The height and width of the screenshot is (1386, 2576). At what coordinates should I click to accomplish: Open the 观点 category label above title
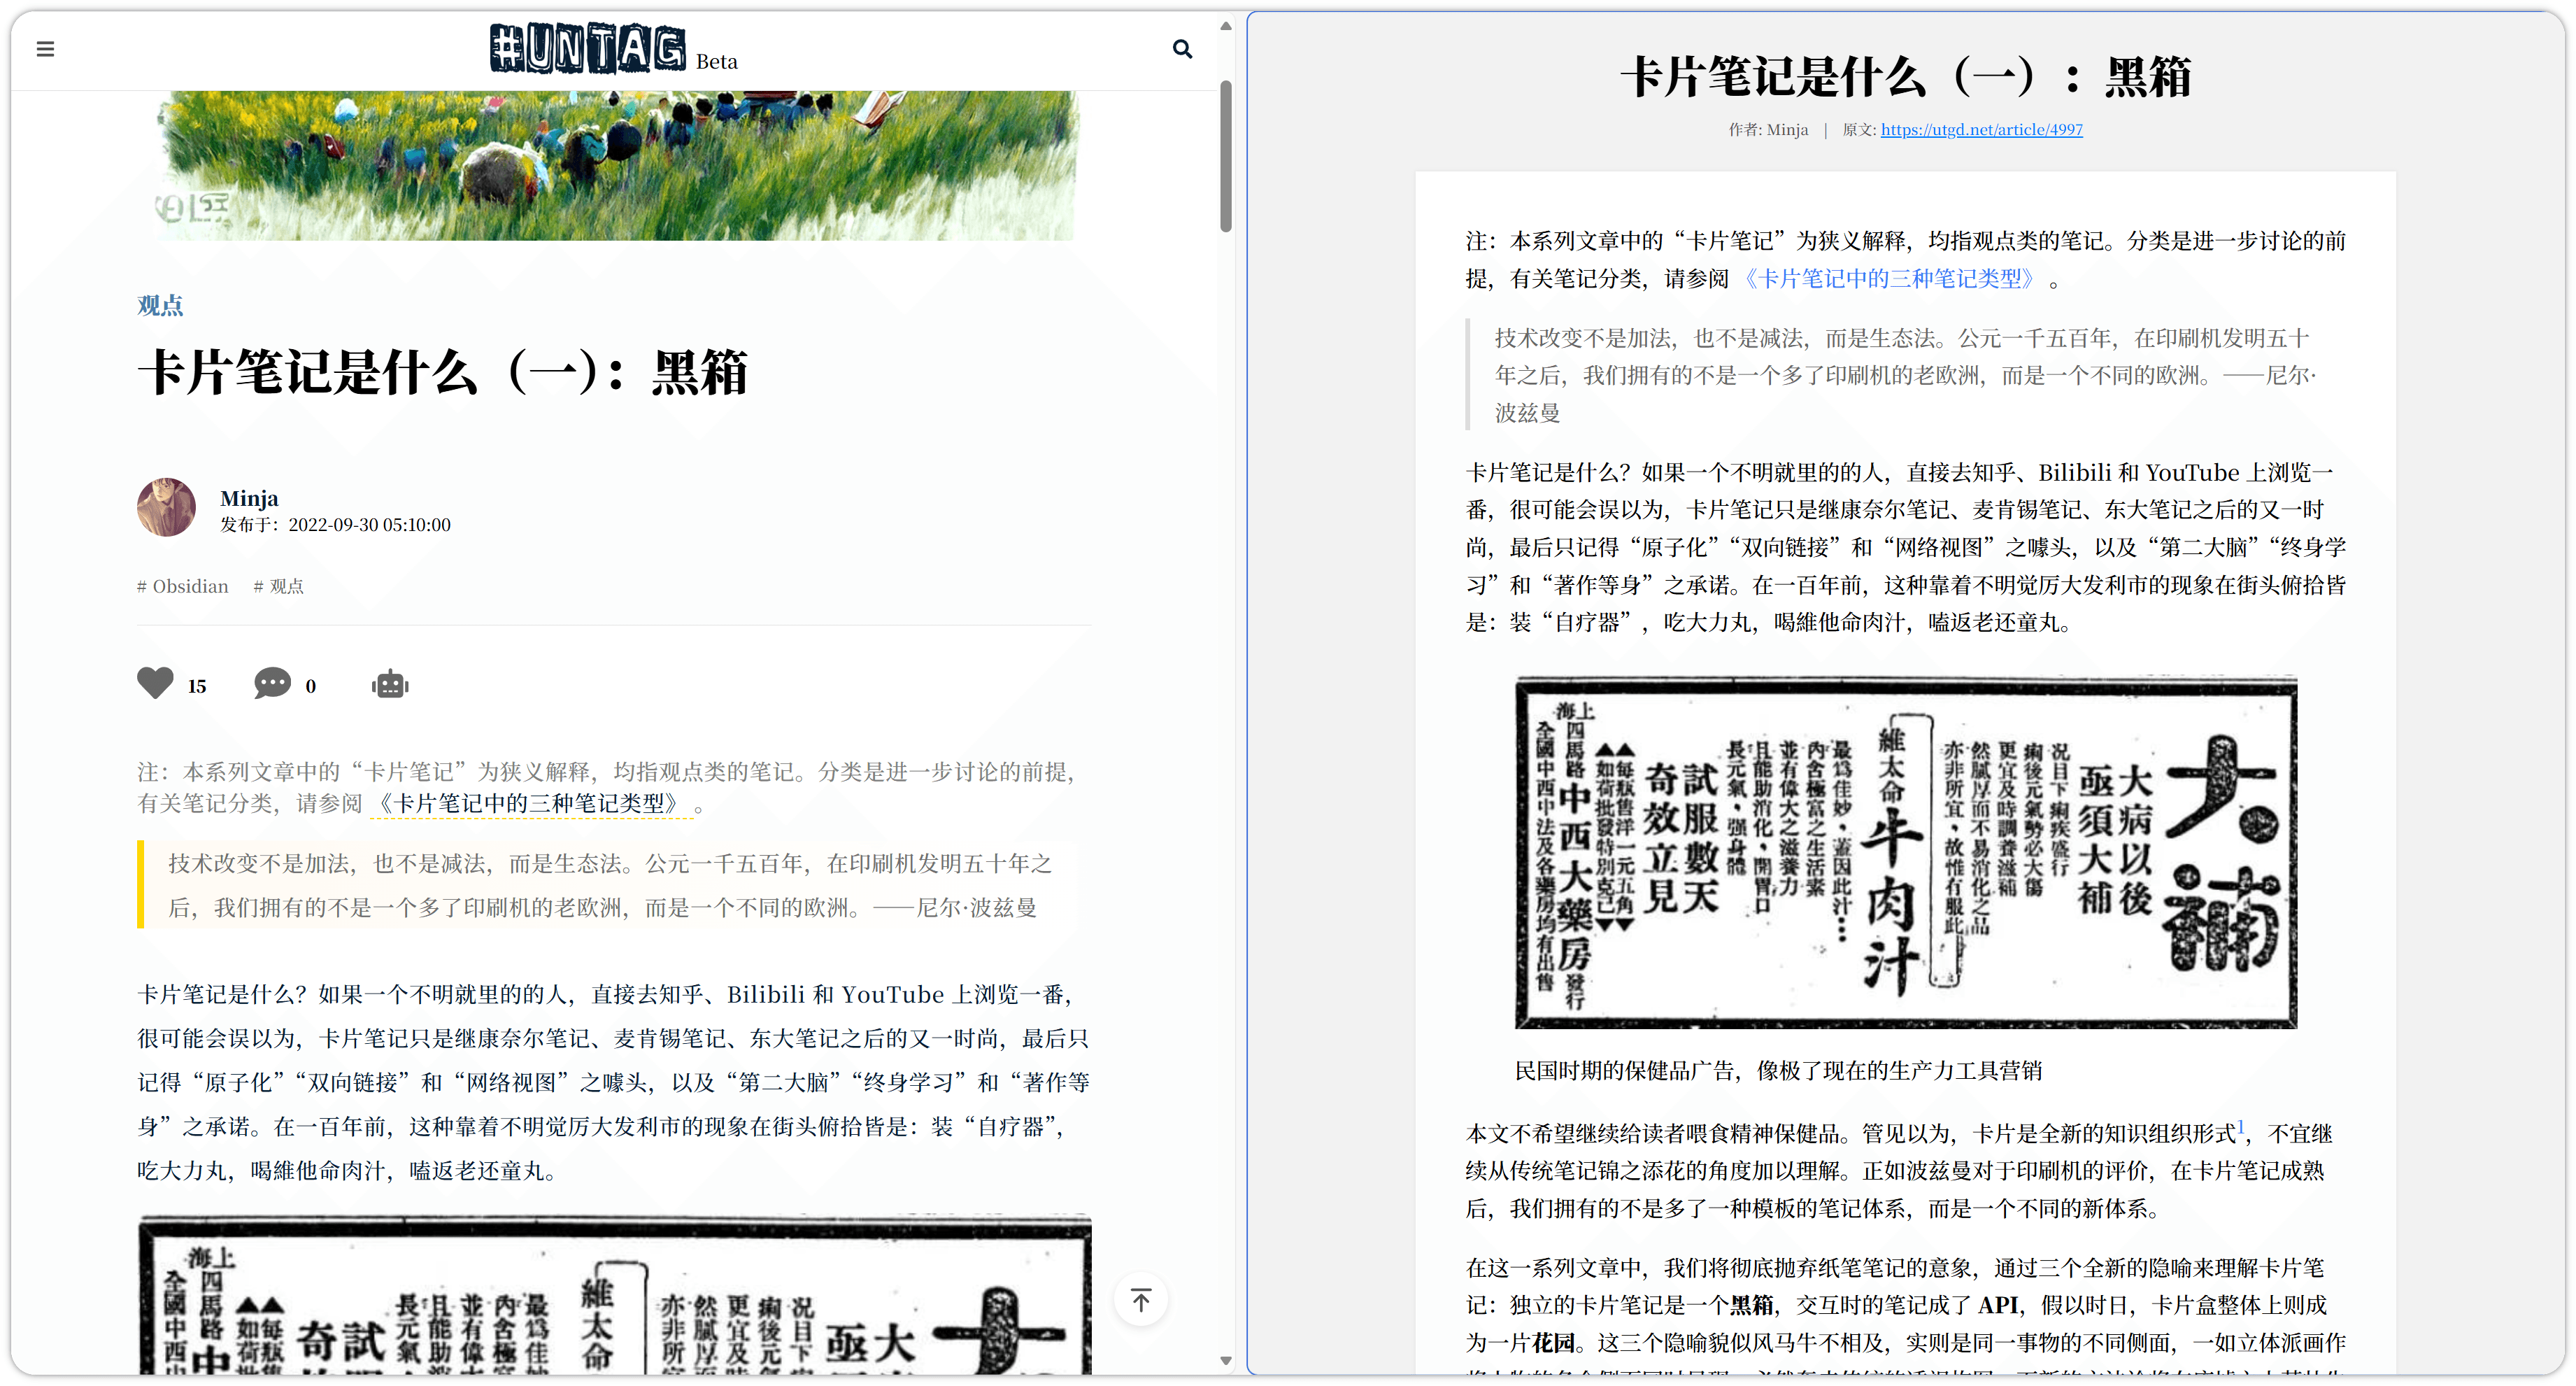(160, 305)
